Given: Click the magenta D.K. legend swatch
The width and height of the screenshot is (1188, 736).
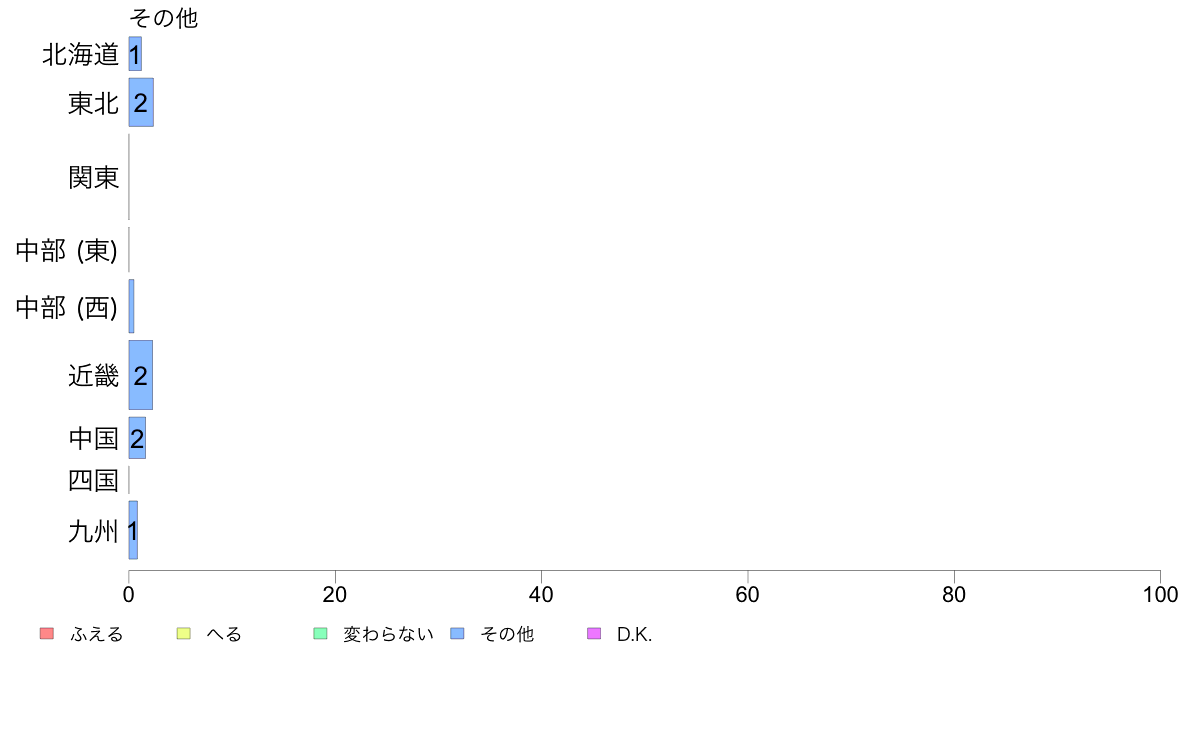Looking at the screenshot, I should [594, 634].
